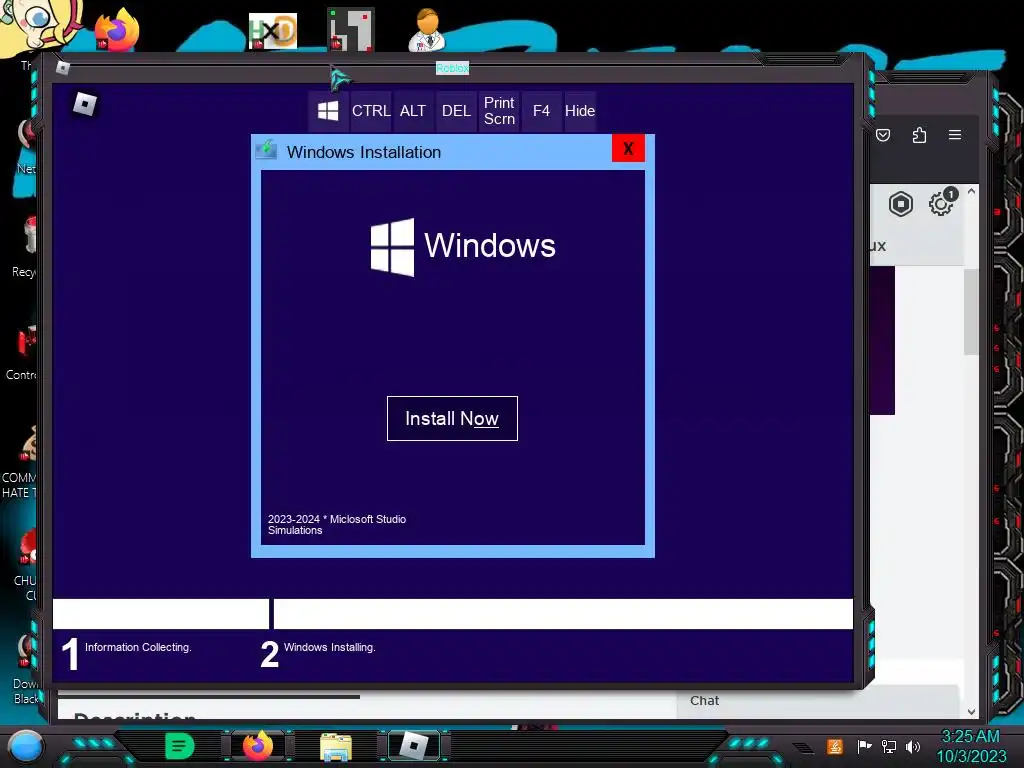Click the Miclosoft Studio Simulations copyright text
The width and height of the screenshot is (1024, 768).
pos(337,524)
